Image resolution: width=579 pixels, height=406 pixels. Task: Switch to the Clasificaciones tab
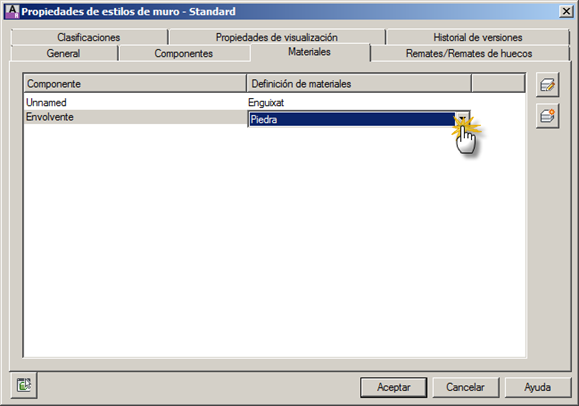point(89,37)
